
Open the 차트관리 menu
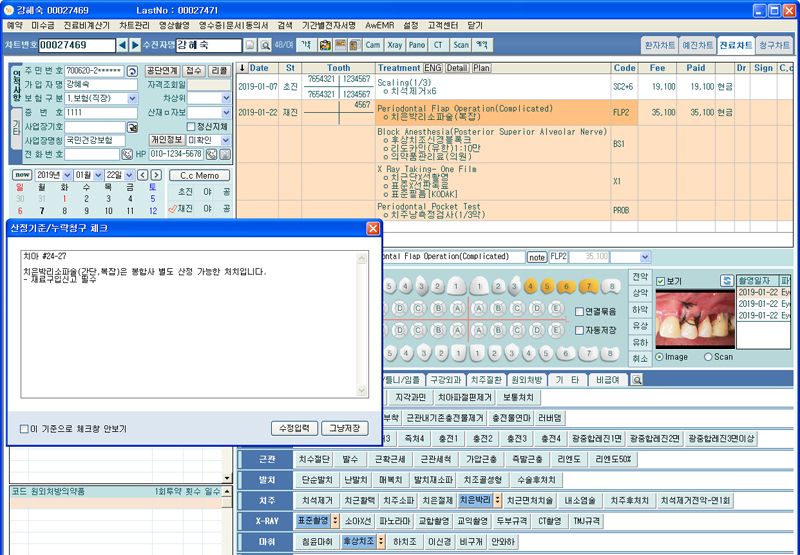click(x=135, y=23)
